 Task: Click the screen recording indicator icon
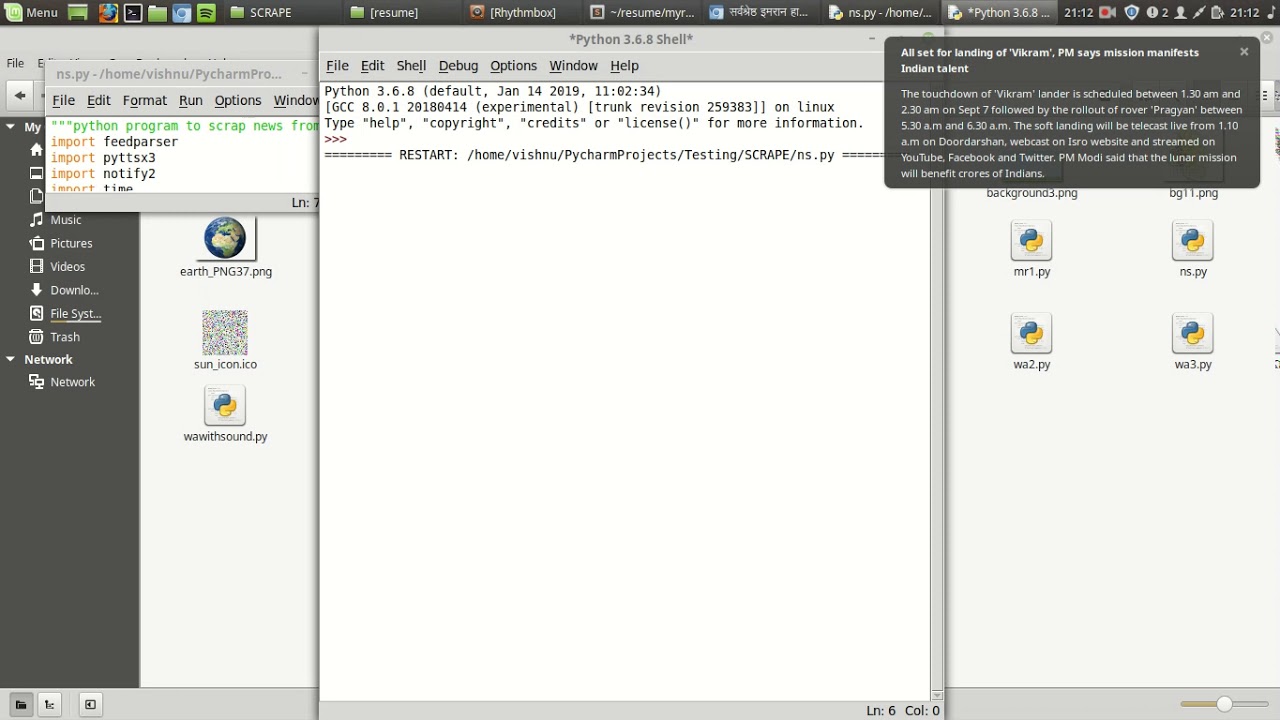1107,12
